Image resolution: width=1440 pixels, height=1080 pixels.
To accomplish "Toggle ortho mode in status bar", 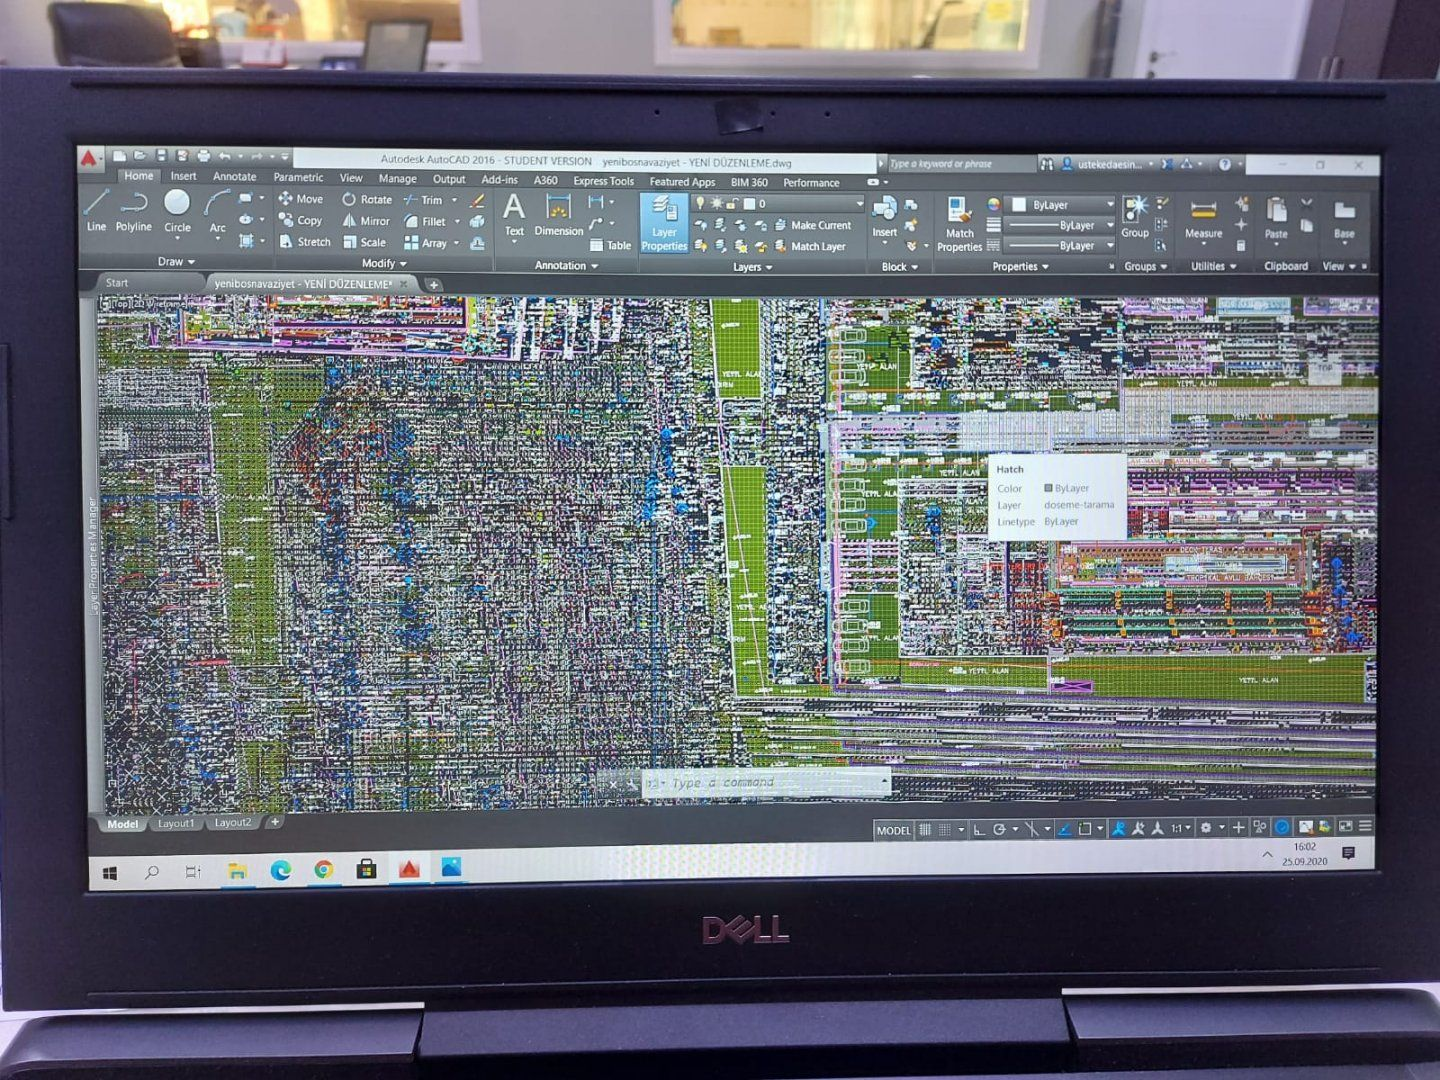I will coord(979,829).
